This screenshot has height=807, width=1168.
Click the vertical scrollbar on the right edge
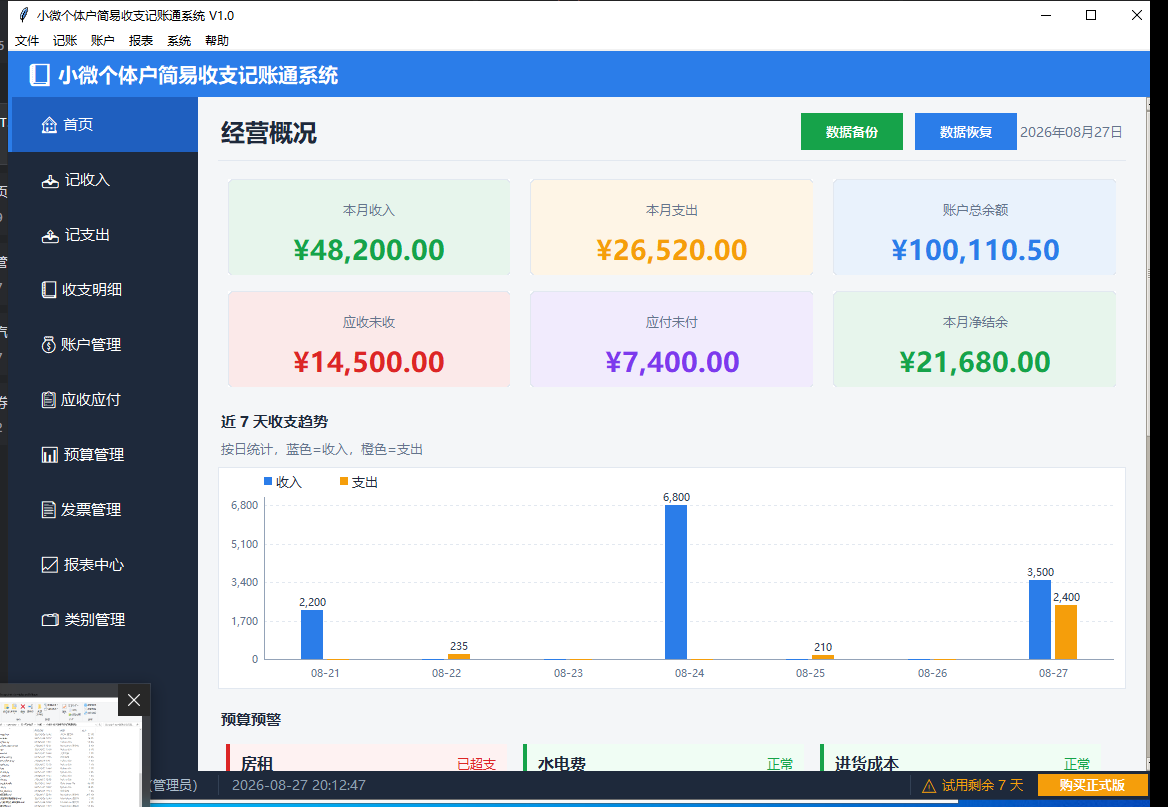(x=1146, y=432)
